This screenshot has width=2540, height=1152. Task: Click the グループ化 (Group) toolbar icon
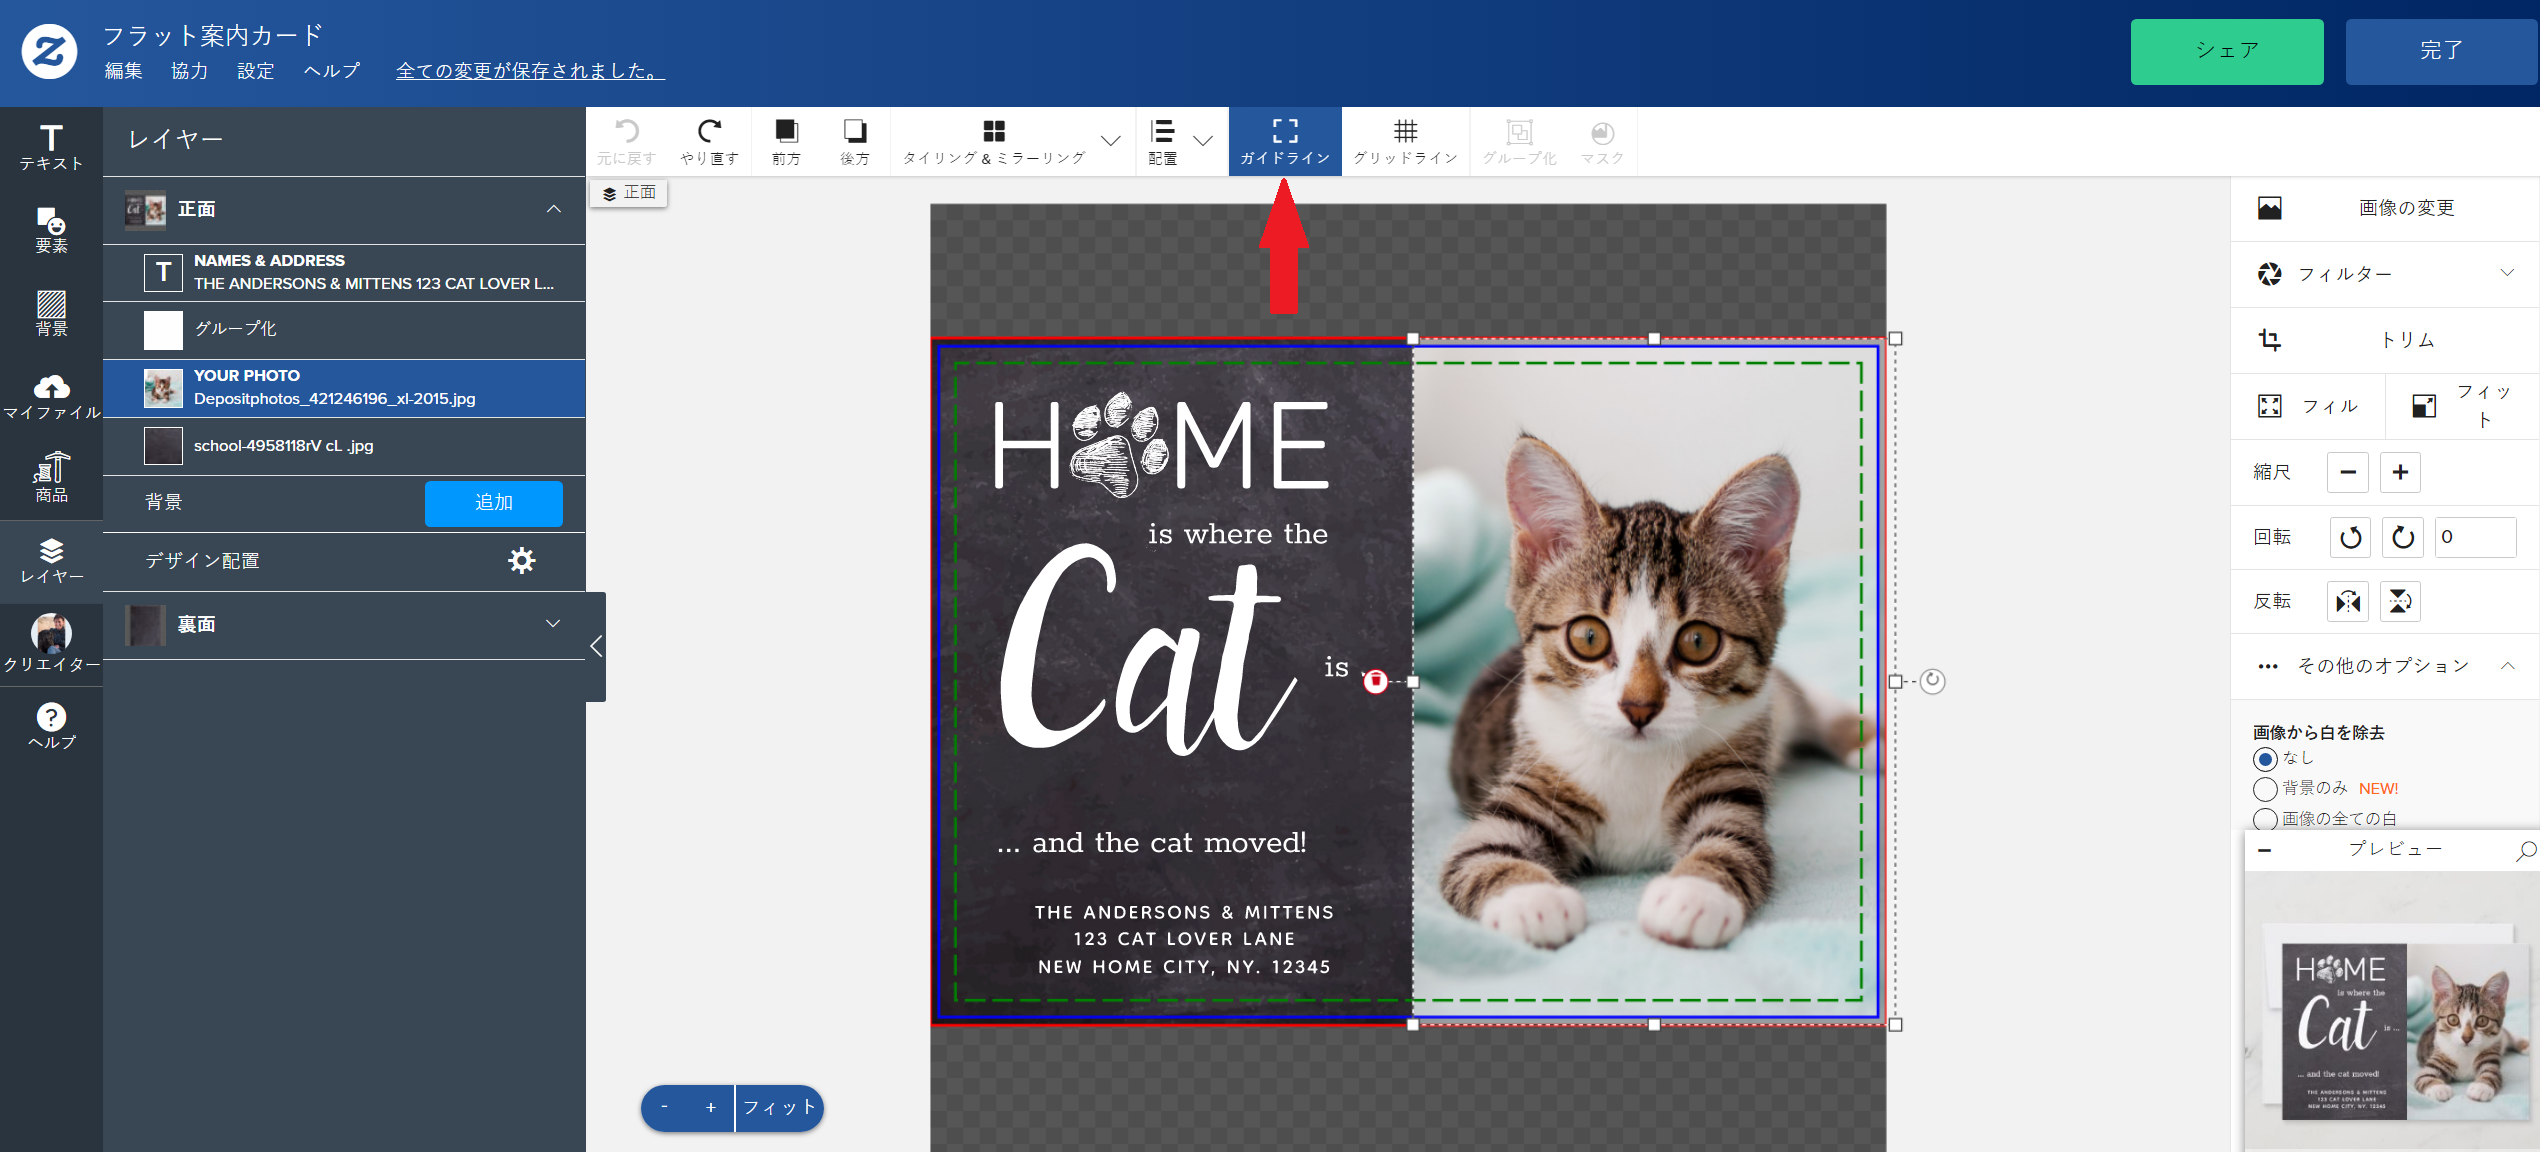pos(1519,142)
